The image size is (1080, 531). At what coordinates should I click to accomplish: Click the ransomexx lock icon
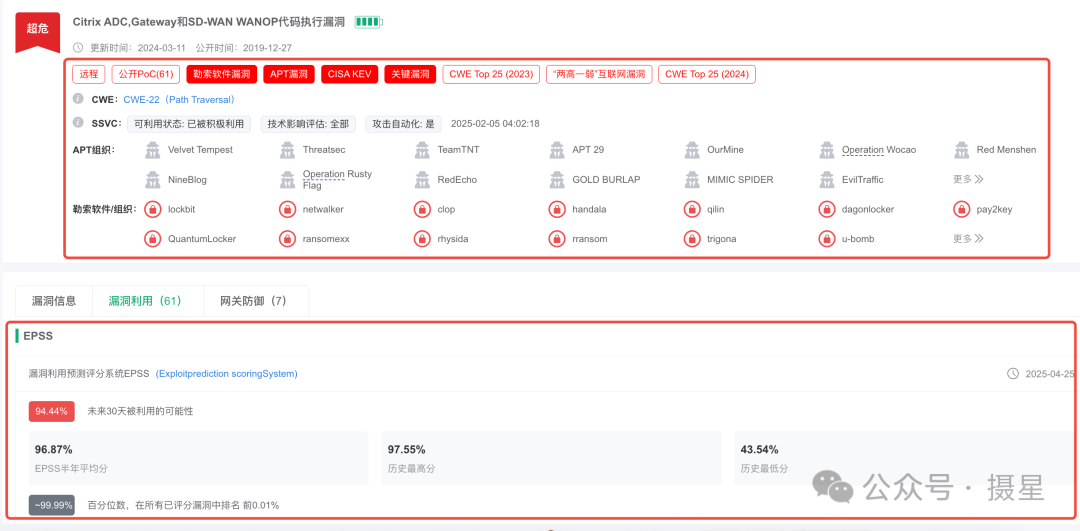287,239
